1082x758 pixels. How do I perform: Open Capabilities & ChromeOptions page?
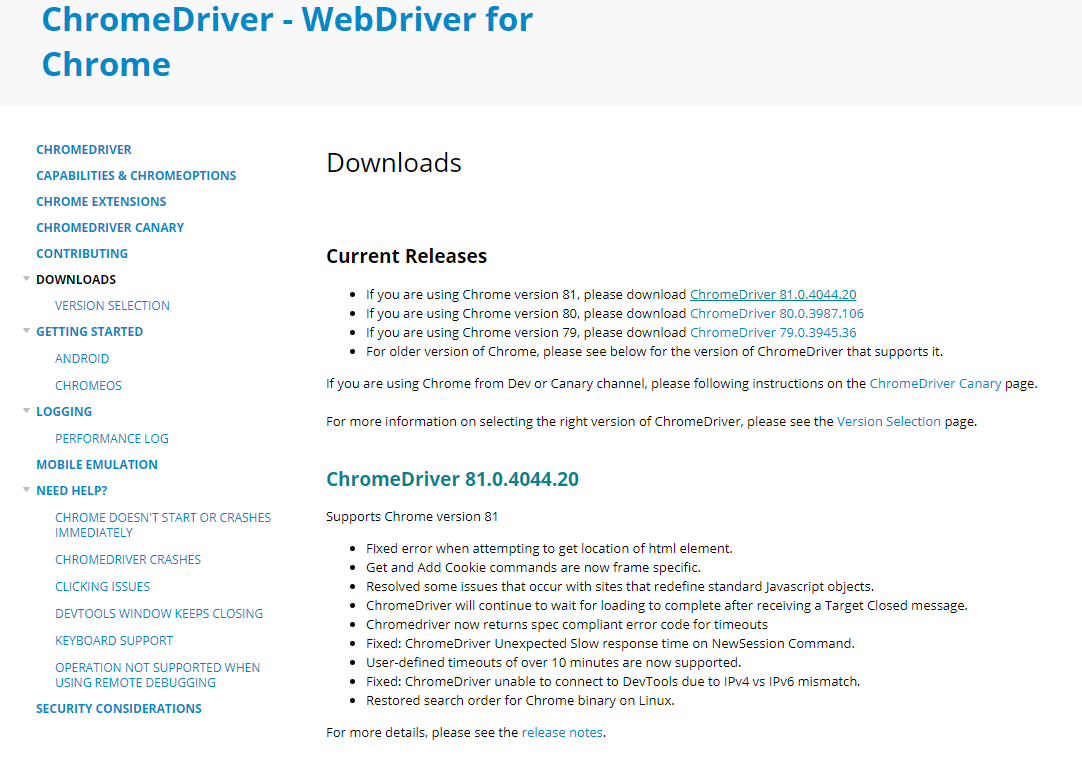pyautogui.click(x=136, y=175)
